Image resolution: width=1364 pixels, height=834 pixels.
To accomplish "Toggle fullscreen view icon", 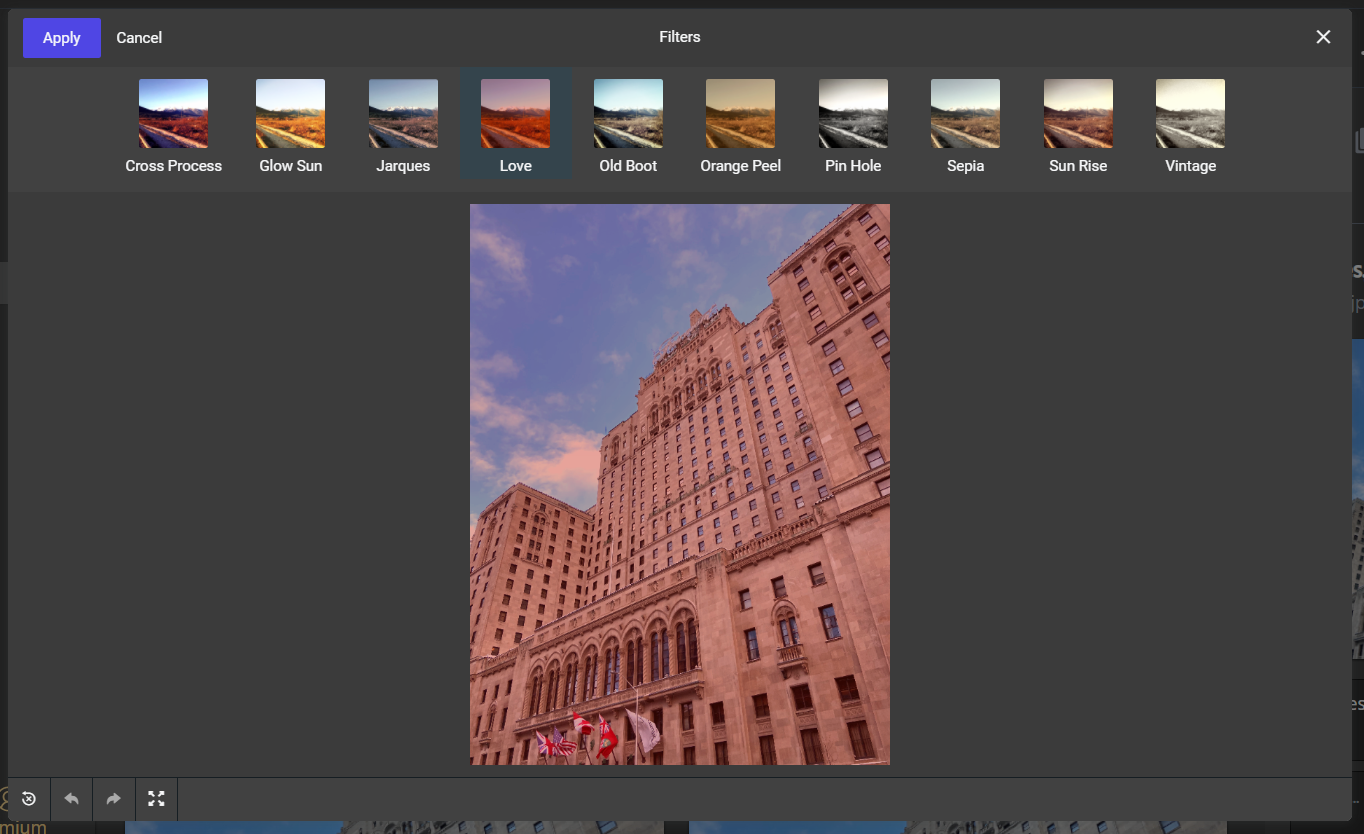I will tap(156, 799).
